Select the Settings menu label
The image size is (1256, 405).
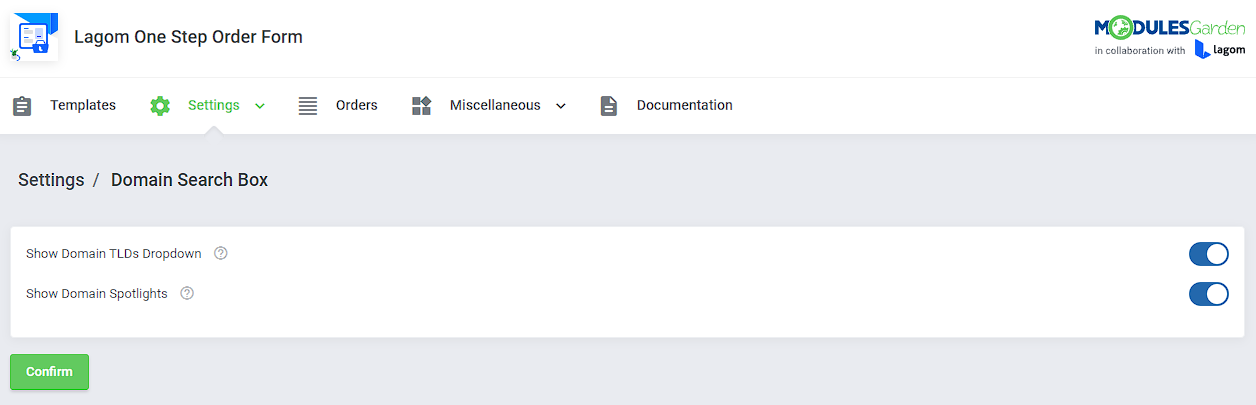(214, 105)
